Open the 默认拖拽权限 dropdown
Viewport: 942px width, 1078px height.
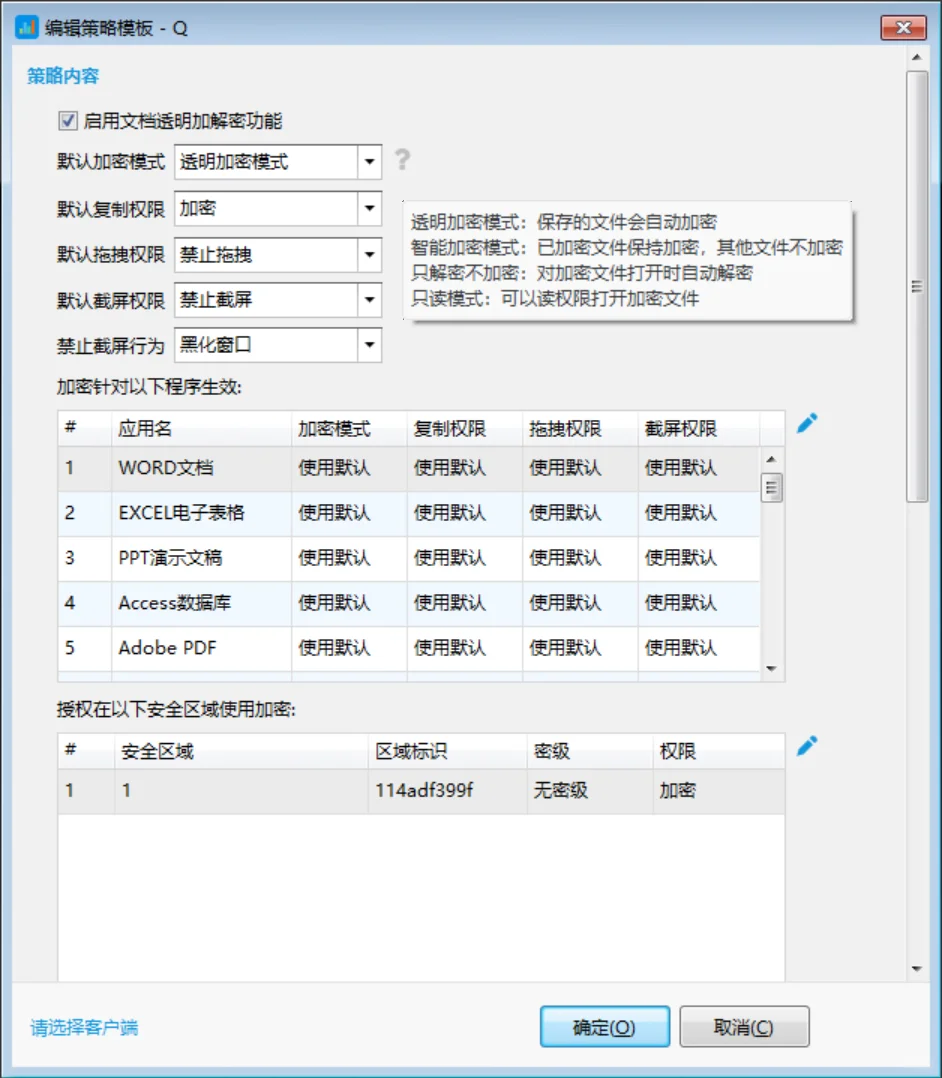pyautogui.click(x=368, y=255)
